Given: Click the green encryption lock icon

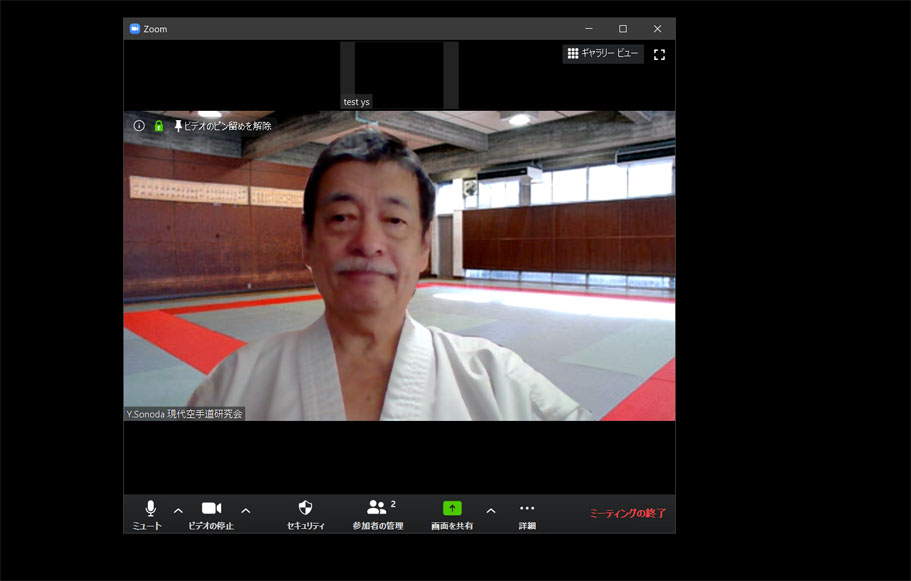Looking at the screenshot, I should click(x=158, y=126).
